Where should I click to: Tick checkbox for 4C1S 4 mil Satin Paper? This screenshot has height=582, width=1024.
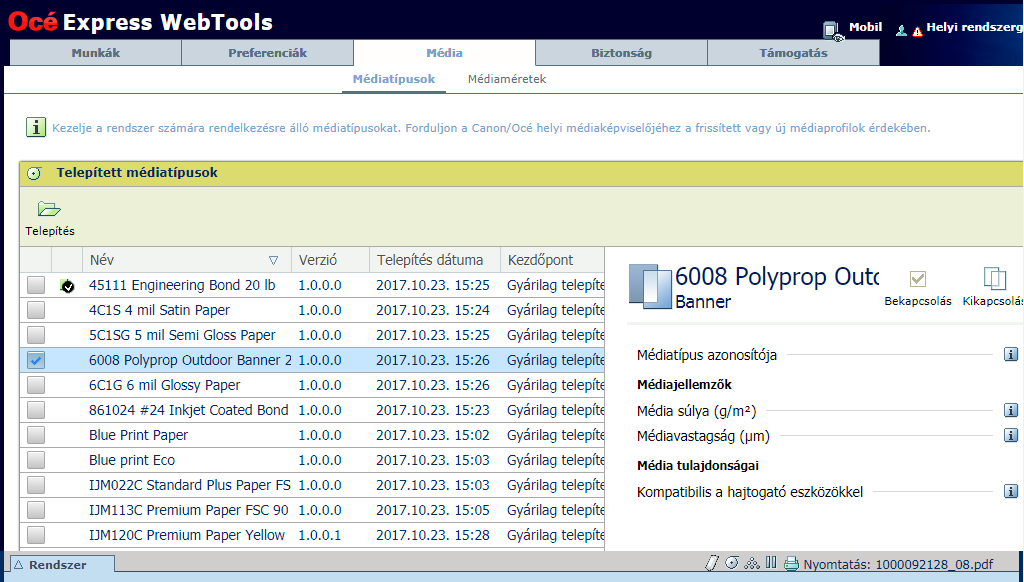[36, 310]
